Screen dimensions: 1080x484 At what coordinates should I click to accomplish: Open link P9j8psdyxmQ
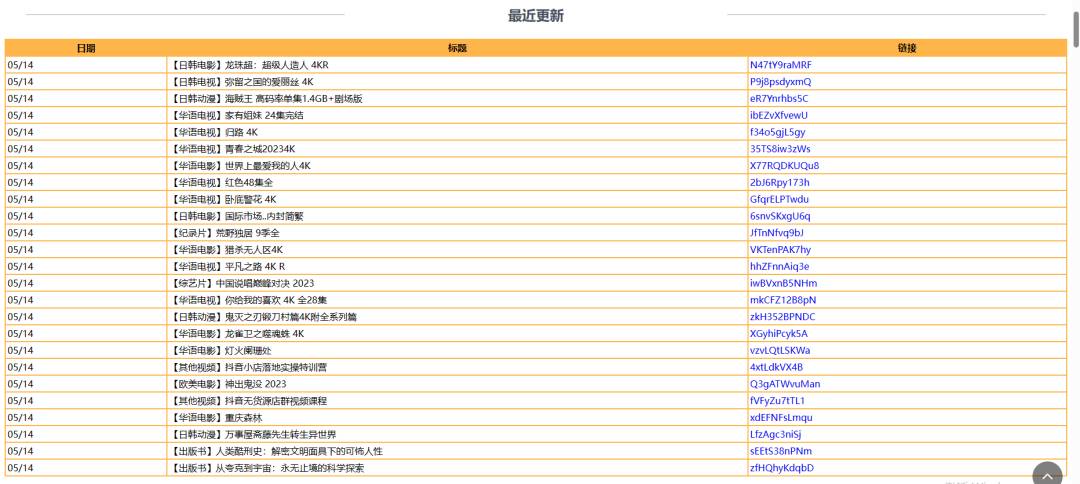click(x=780, y=82)
